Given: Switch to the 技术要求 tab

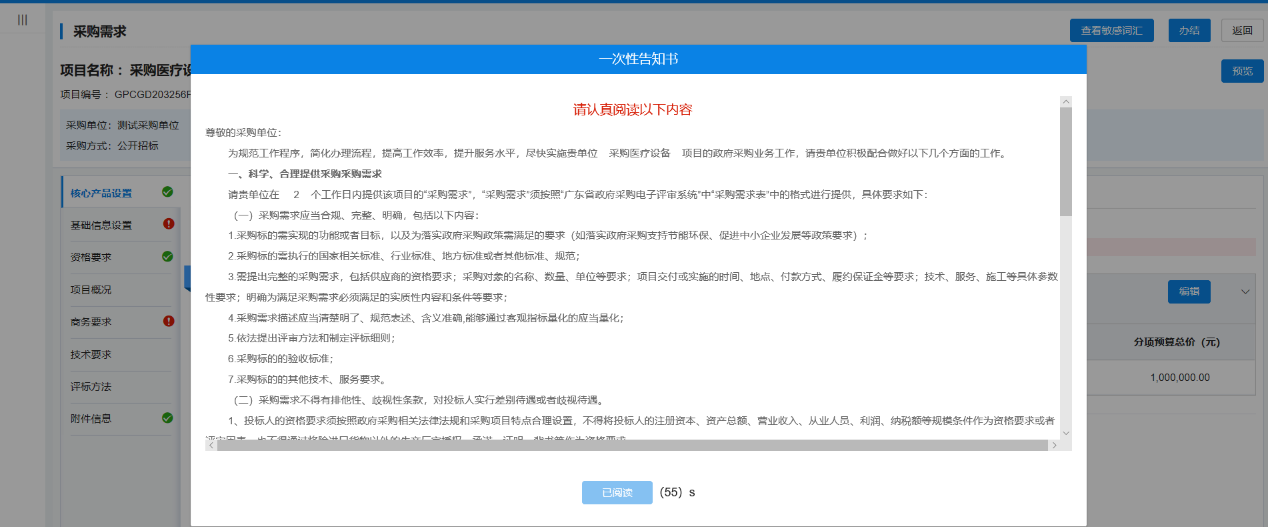Looking at the screenshot, I should pyautogui.click(x=91, y=354).
